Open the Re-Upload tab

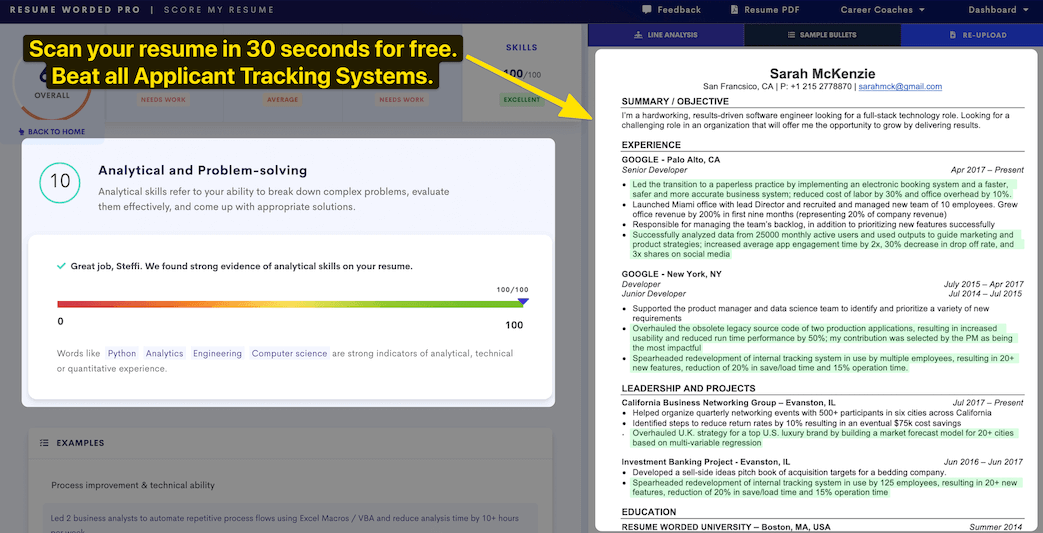point(972,35)
